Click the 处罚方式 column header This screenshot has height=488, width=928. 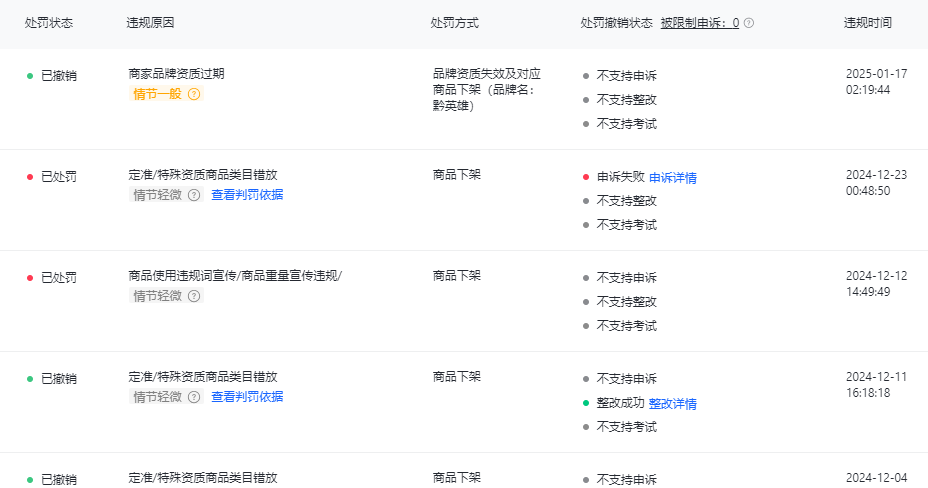[x=454, y=23]
